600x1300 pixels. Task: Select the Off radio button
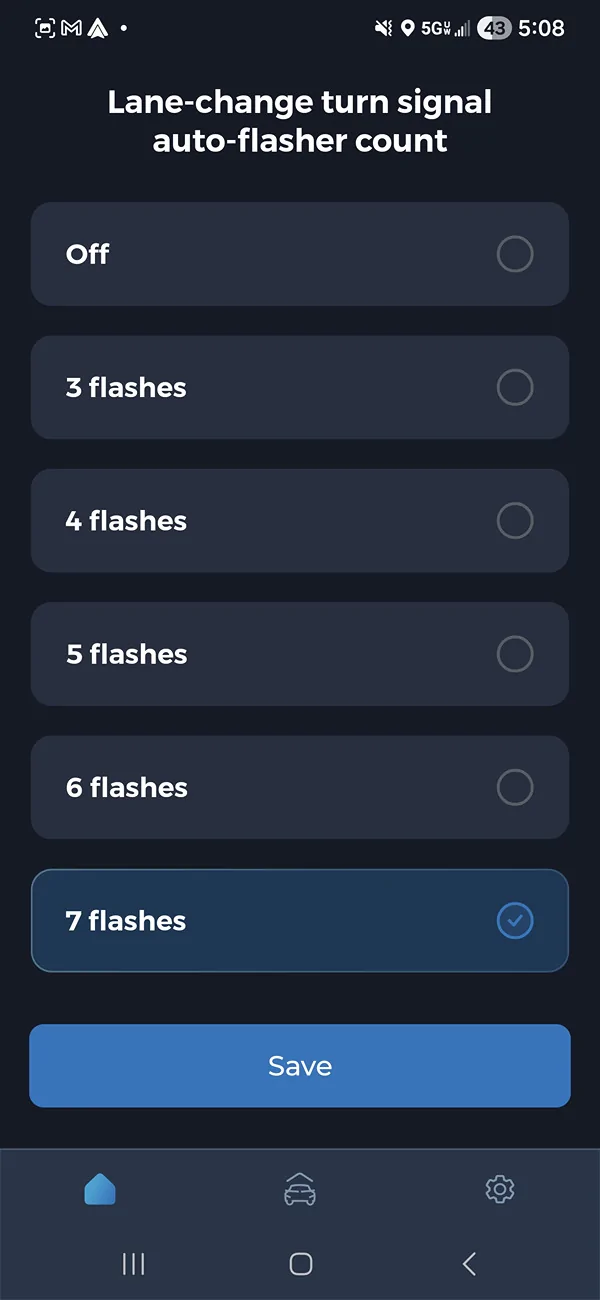pos(515,254)
